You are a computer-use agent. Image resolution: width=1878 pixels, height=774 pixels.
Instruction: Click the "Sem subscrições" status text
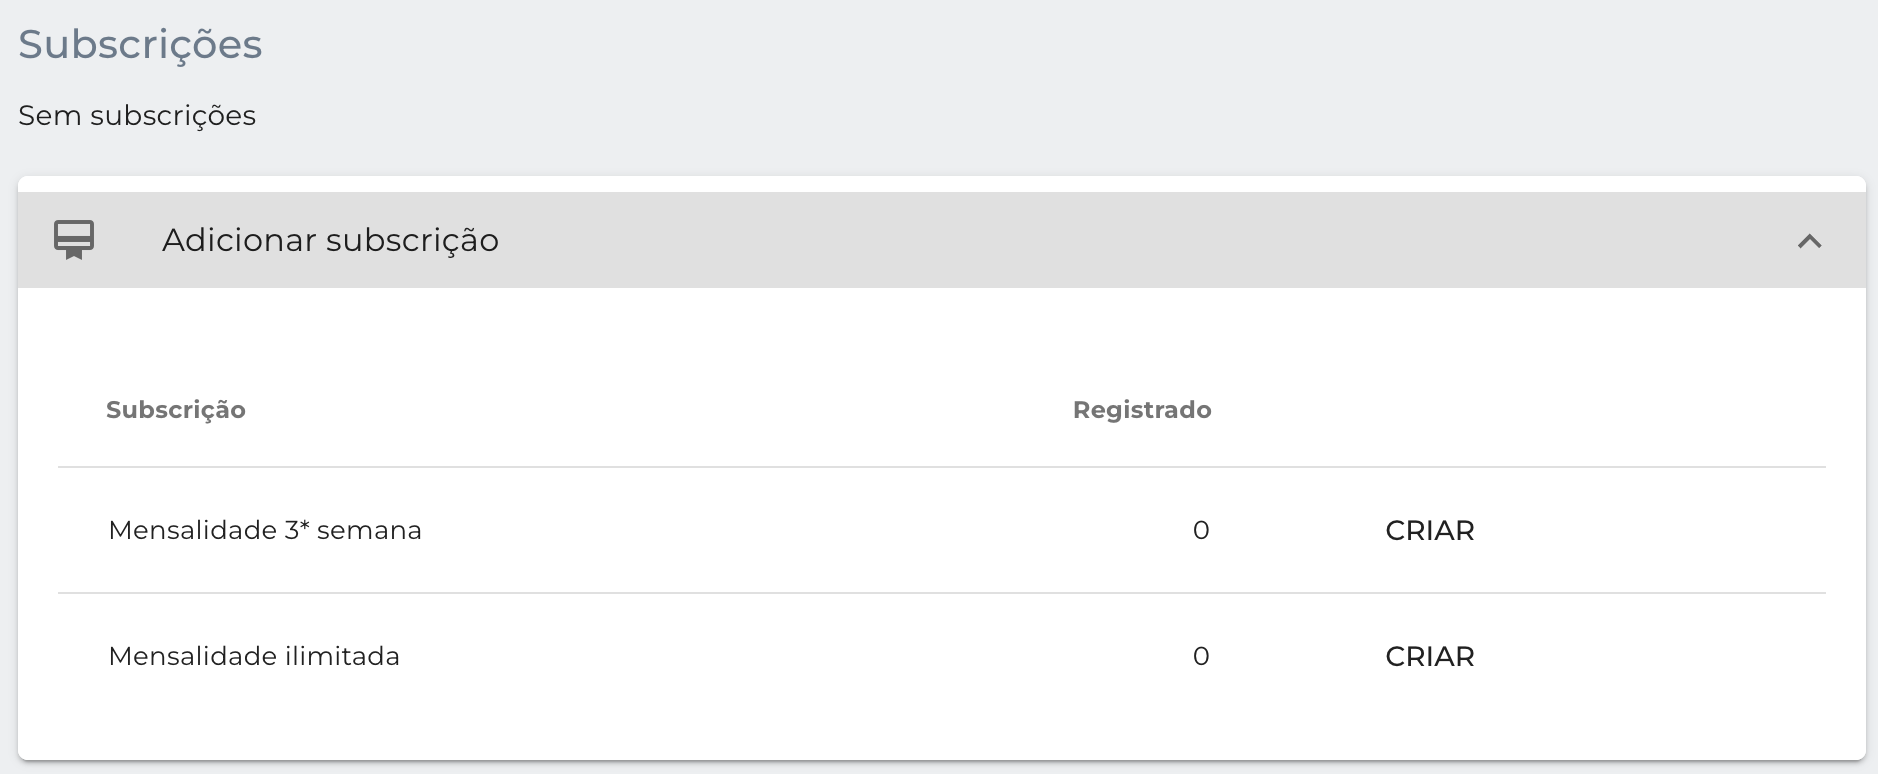click(137, 116)
